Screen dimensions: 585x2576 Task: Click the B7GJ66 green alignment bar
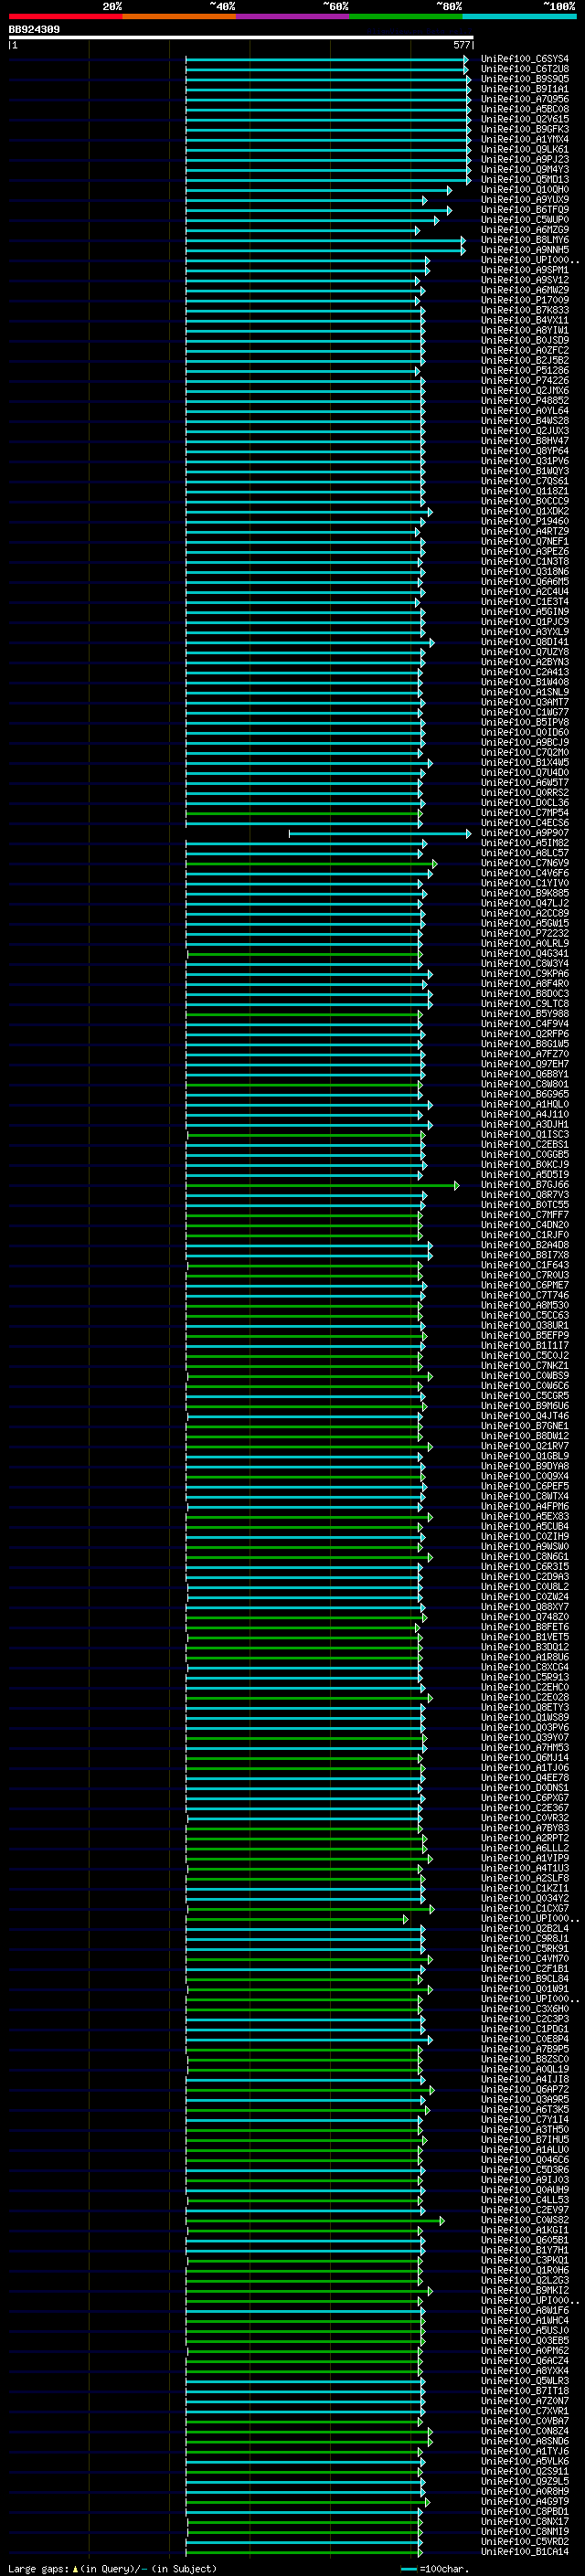[x=323, y=1185]
